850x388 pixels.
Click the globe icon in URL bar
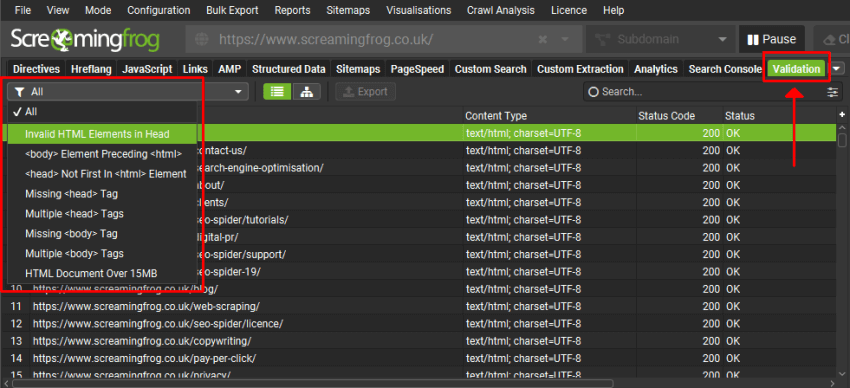pos(202,40)
